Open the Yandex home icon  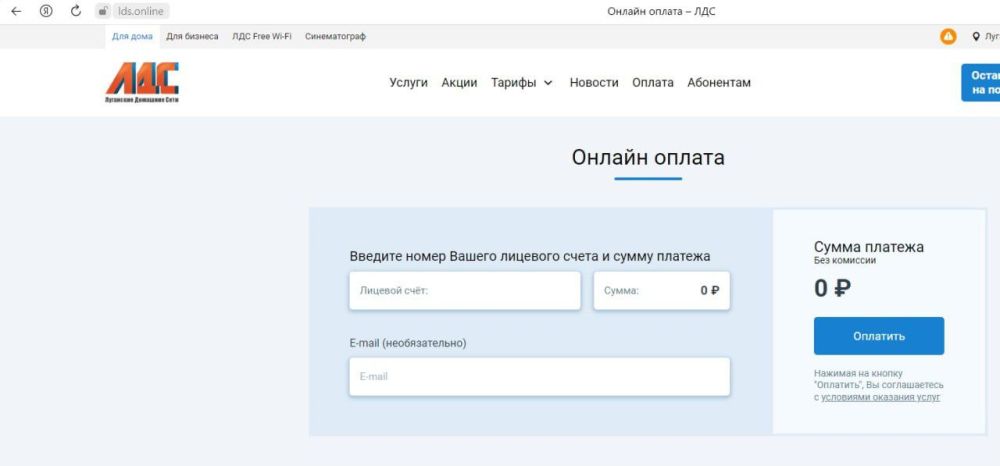pyautogui.click(x=46, y=11)
